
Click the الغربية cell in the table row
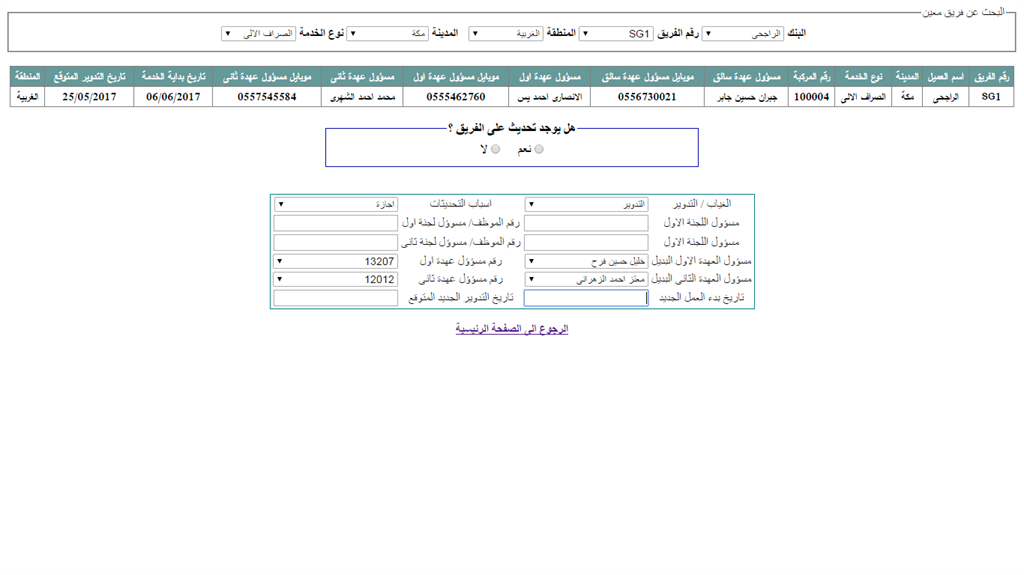click(x=27, y=97)
